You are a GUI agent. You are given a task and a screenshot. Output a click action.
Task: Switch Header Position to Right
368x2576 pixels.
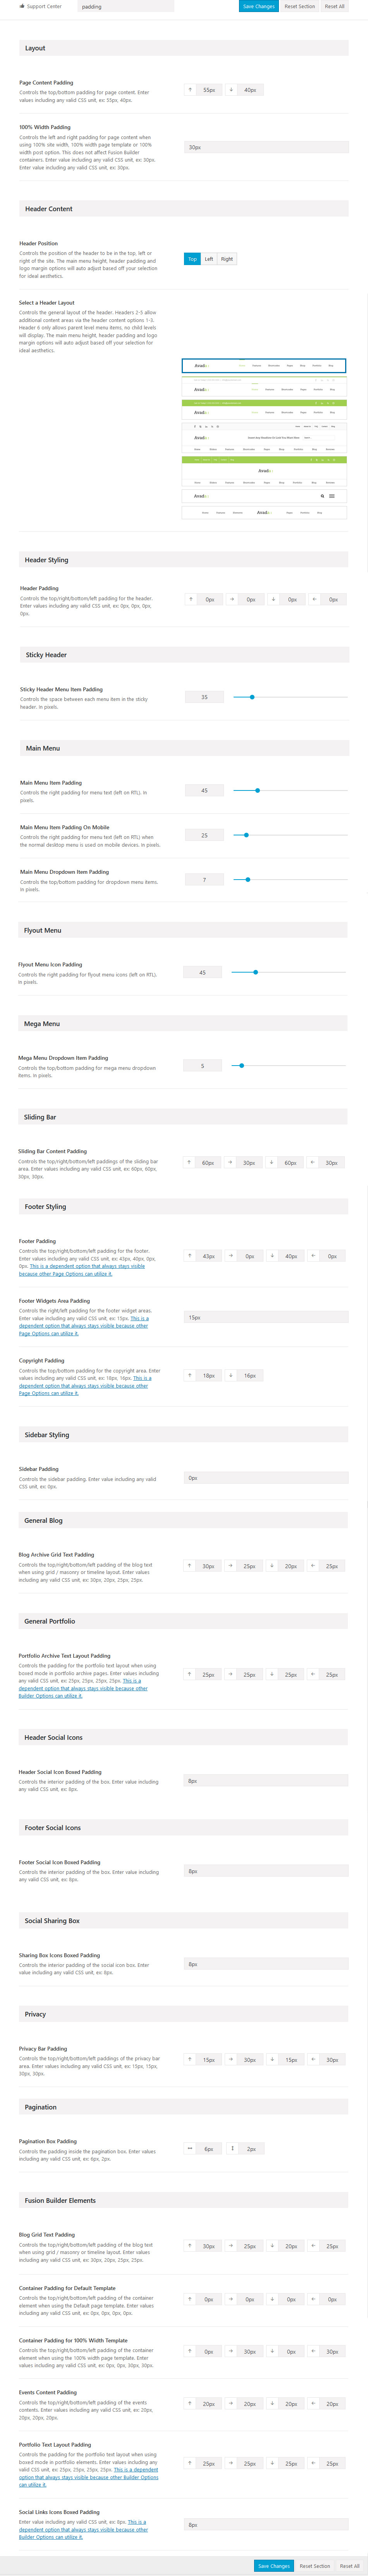227,259
